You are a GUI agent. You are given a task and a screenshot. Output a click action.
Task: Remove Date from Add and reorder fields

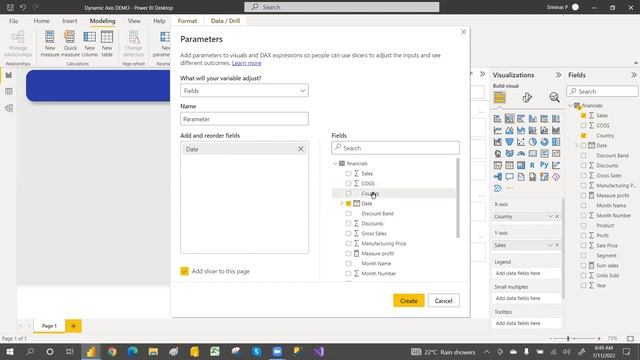pyautogui.click(x=300, y=149)
